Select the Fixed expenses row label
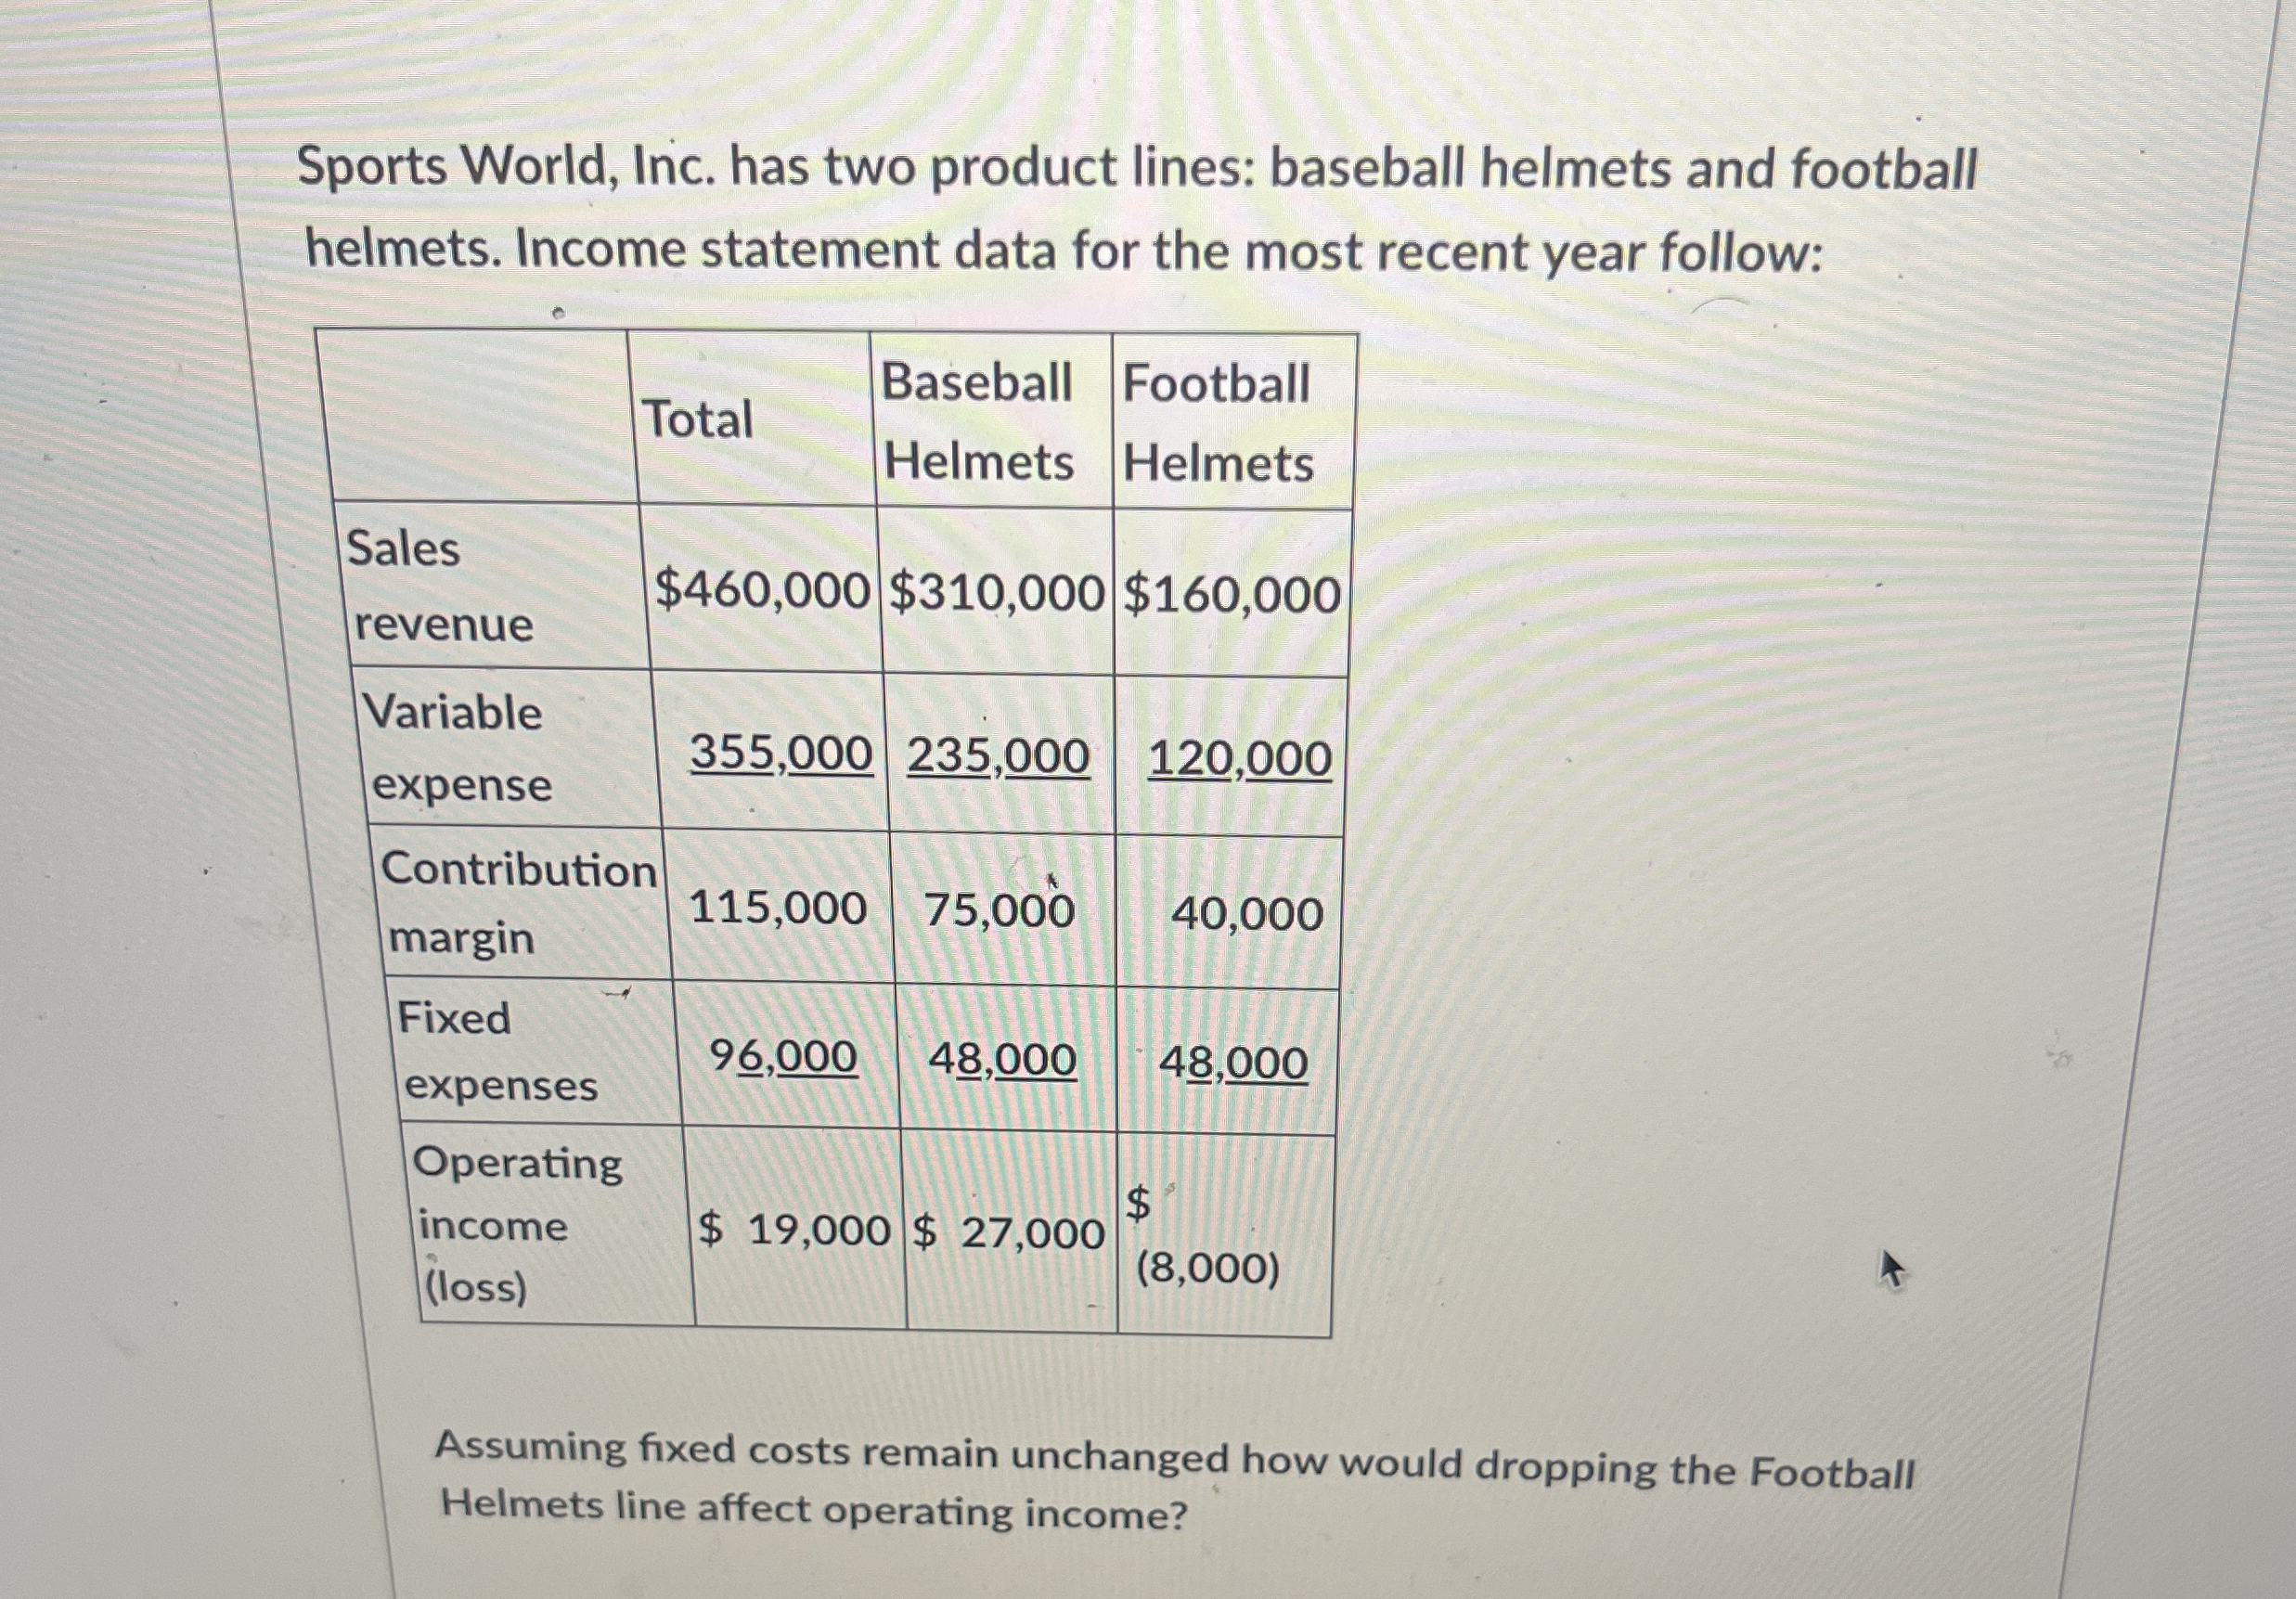This screenshot has width=2296, height=1599. (x=498, y=1051)
